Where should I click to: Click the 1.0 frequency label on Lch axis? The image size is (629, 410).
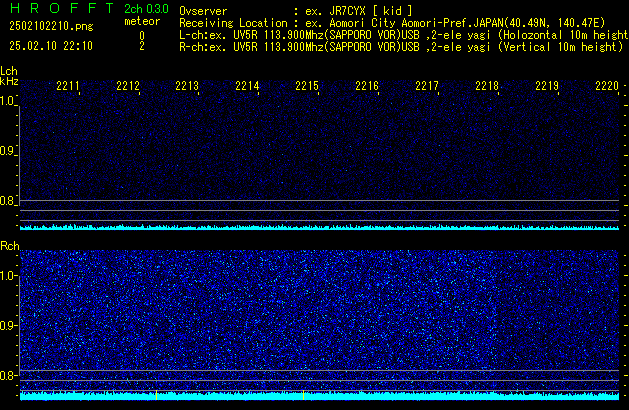click(x=7, y=101)
